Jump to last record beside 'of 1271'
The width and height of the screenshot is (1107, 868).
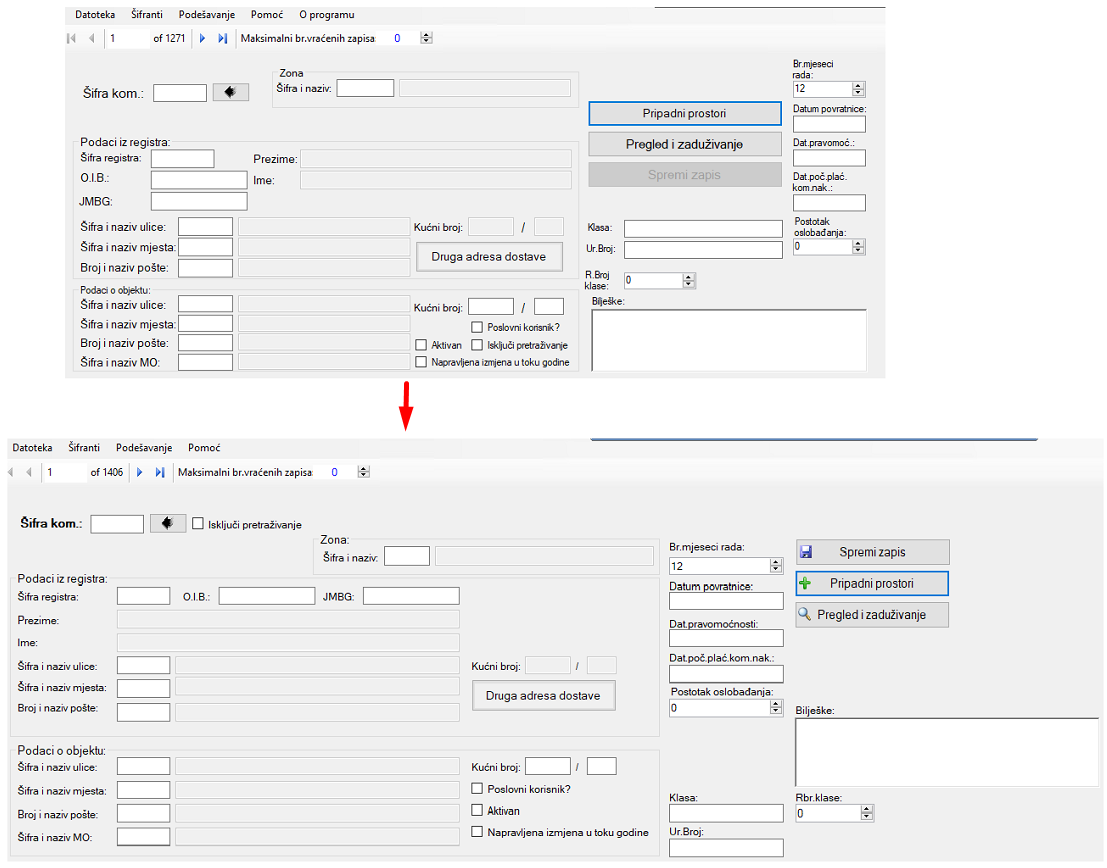pyautogui.click(x=223, y=38)
